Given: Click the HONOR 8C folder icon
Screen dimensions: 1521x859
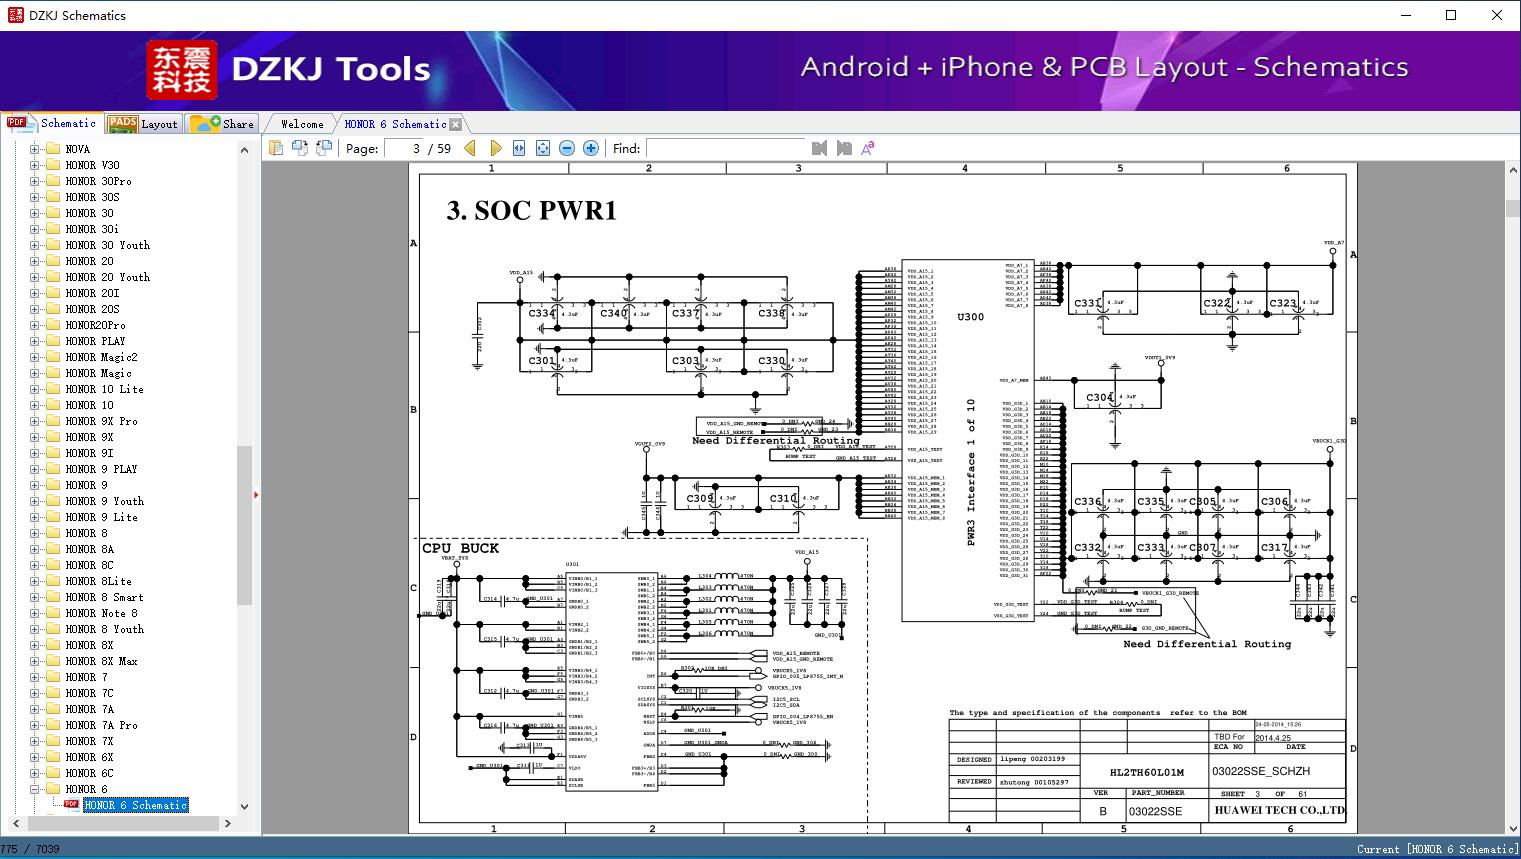Looking at the screenshot, I should click(53, 565).
